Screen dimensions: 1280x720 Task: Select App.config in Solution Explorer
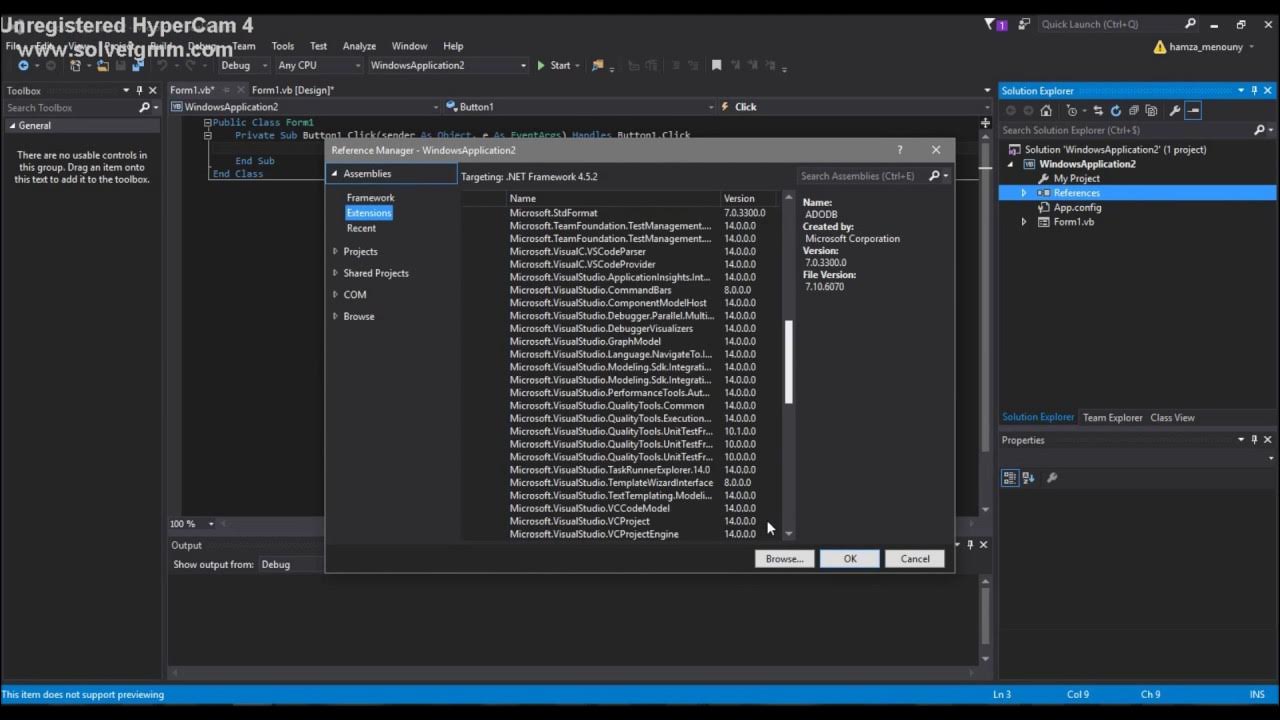click(1077, 208)
